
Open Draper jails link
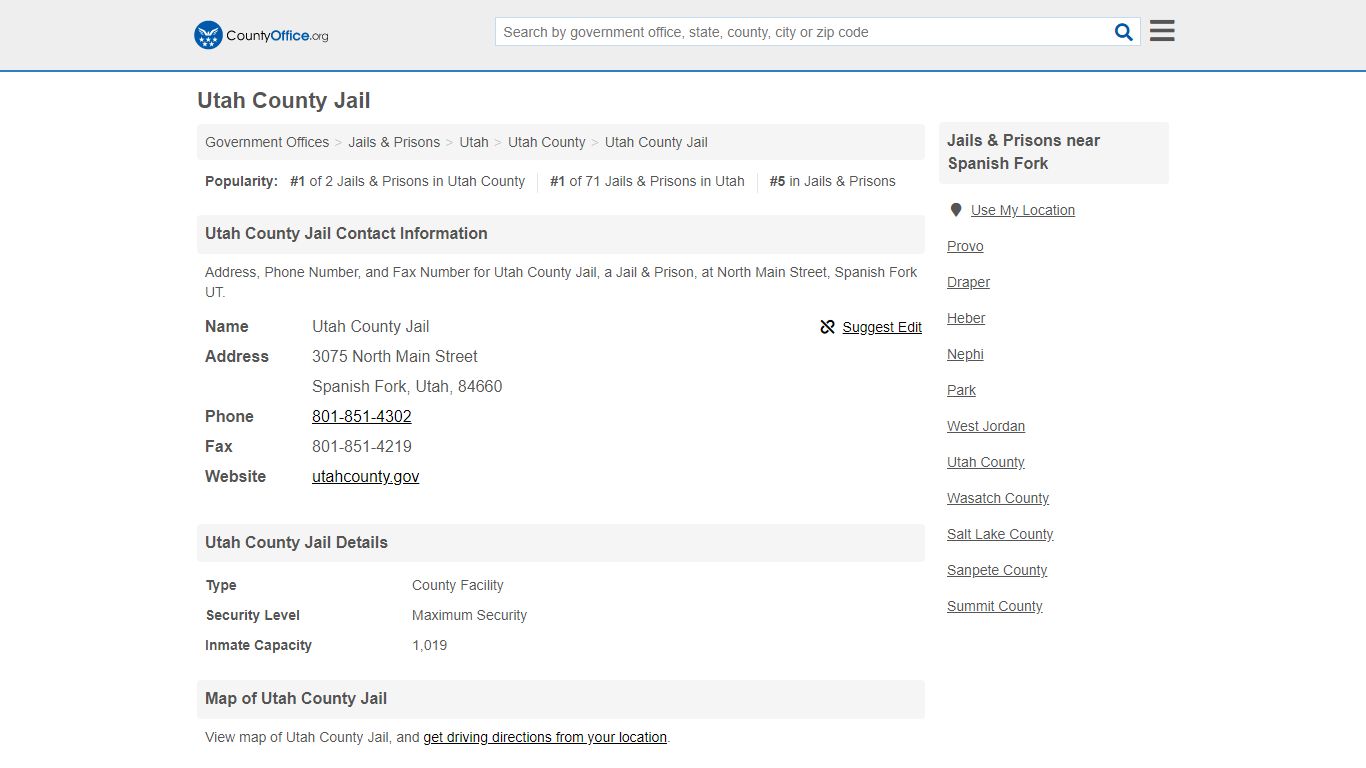pyautogui.click(x=968, y=282)
